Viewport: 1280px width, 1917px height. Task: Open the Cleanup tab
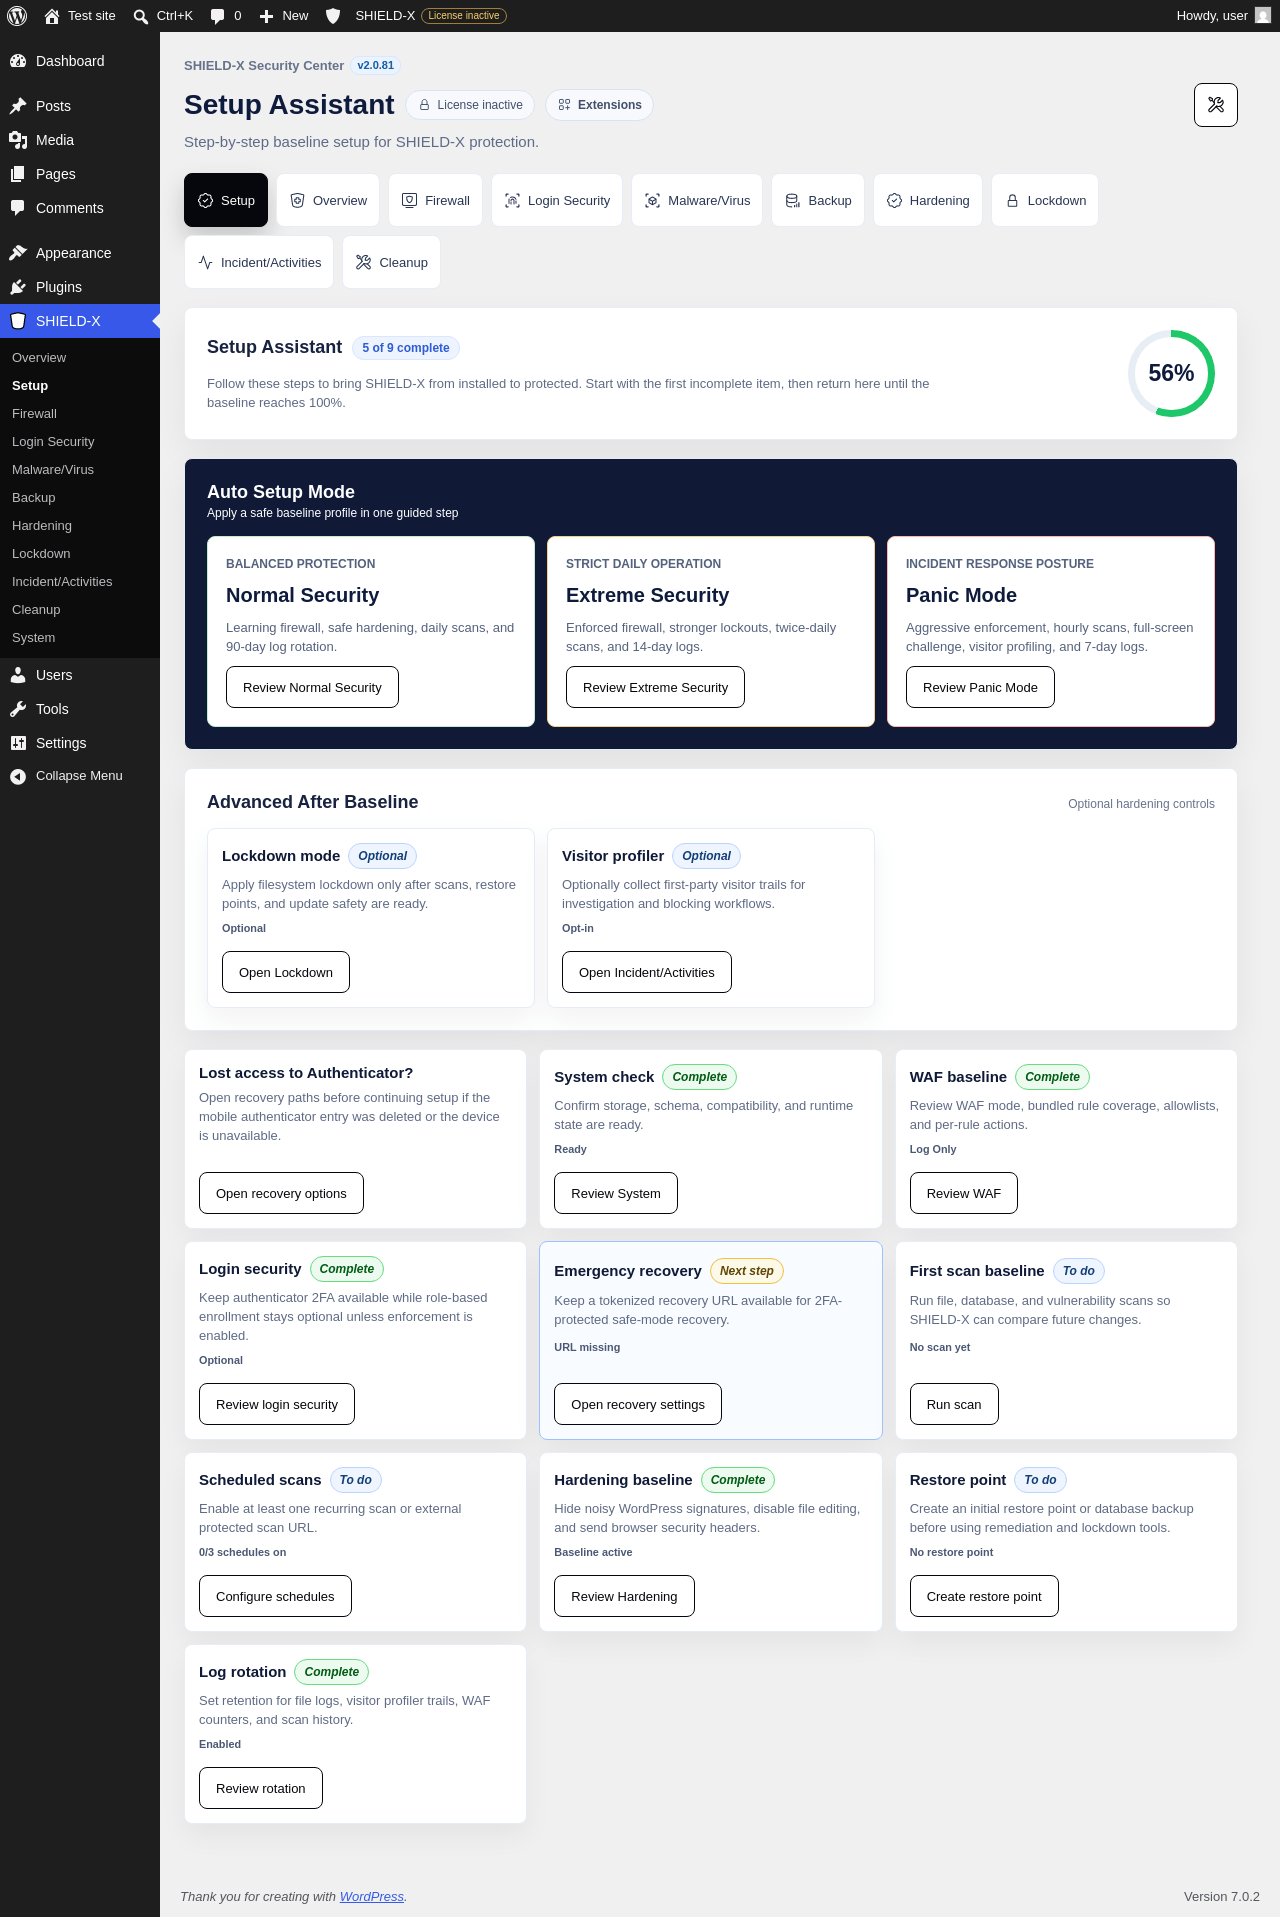pos(391,263)
